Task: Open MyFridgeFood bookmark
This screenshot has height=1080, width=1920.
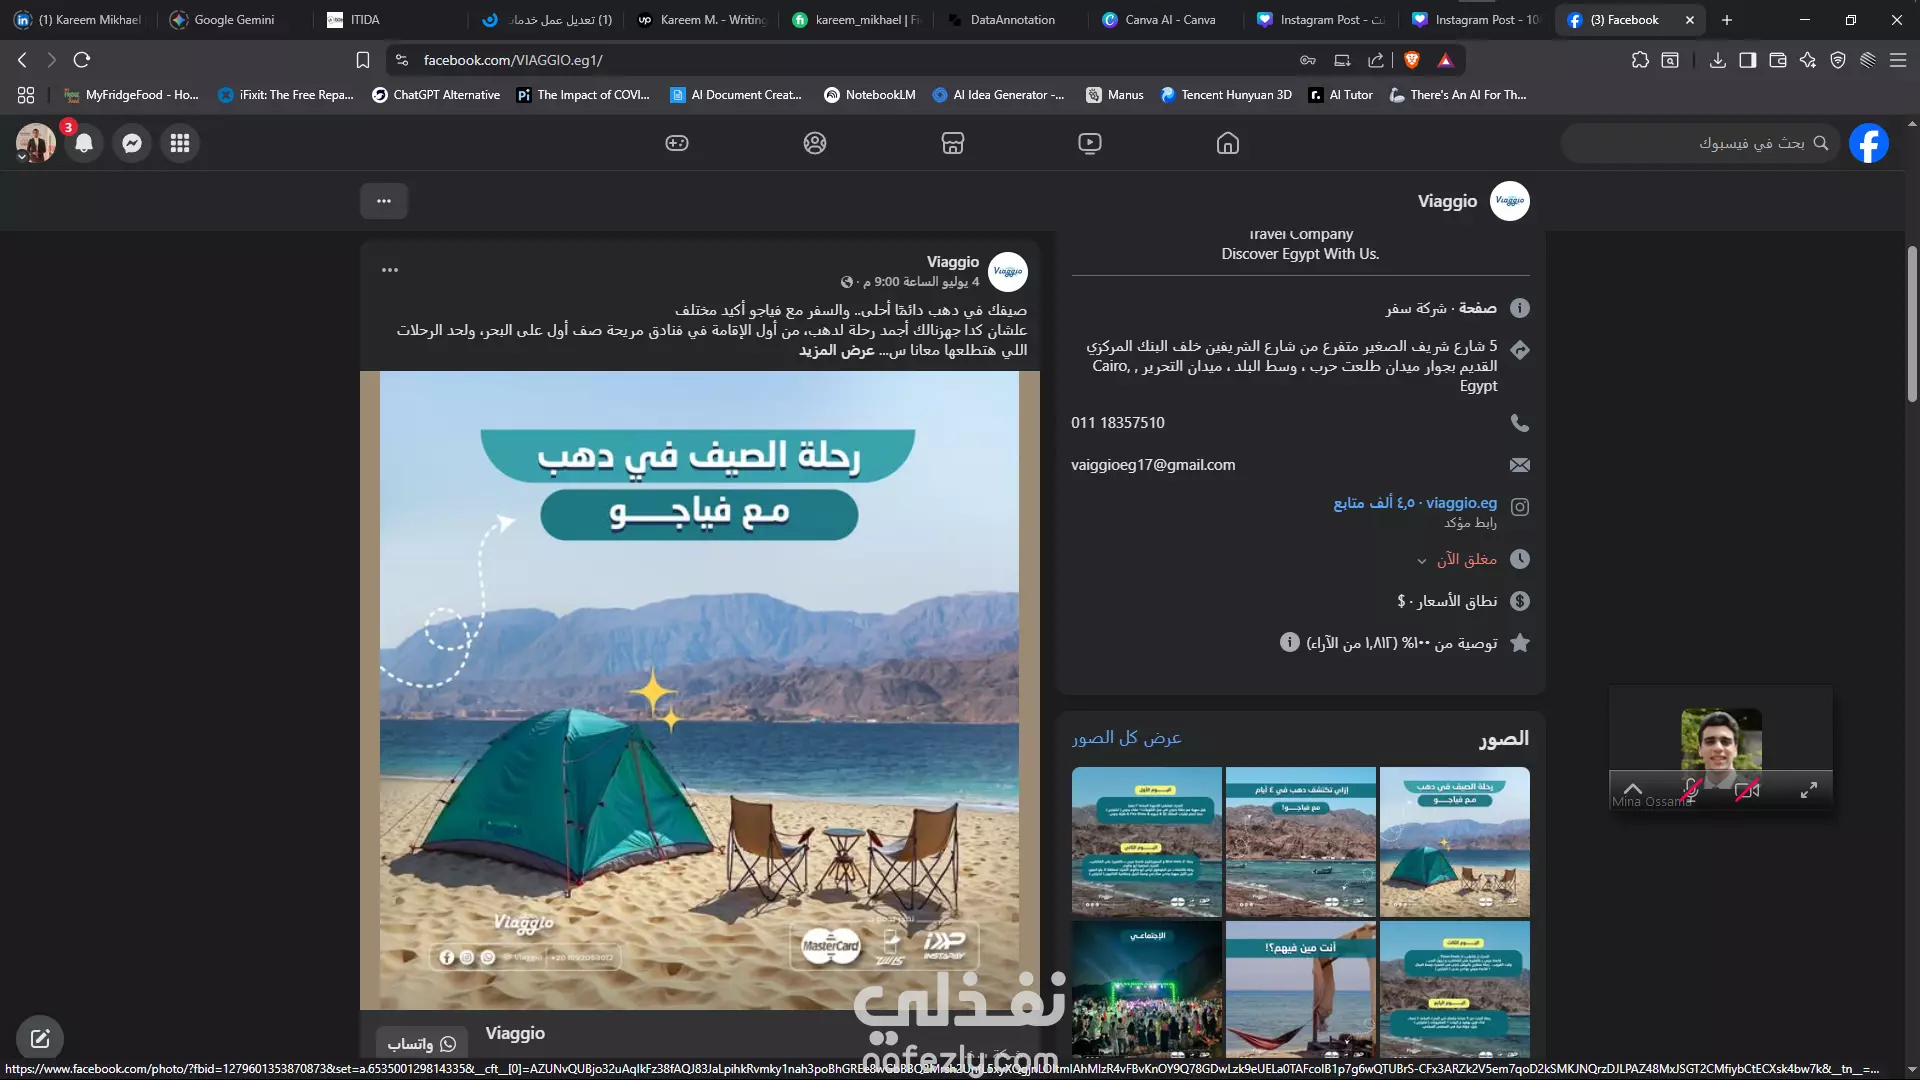Action: point(131,95)
